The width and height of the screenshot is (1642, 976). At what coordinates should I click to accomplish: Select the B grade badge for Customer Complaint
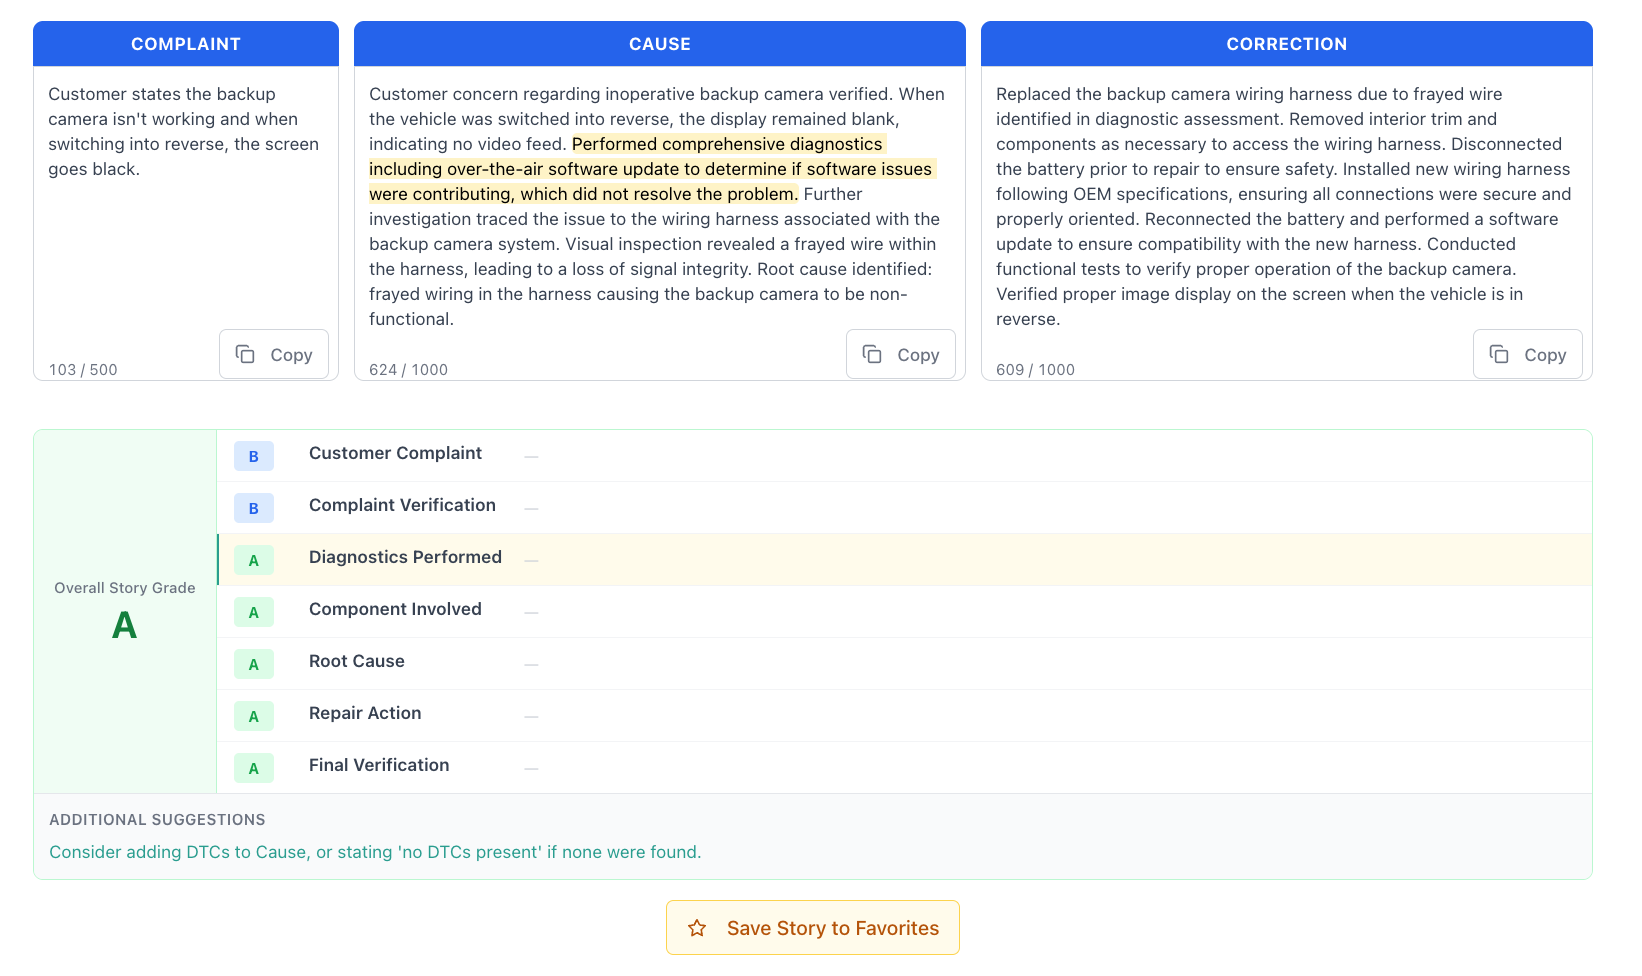click(254, 456)
